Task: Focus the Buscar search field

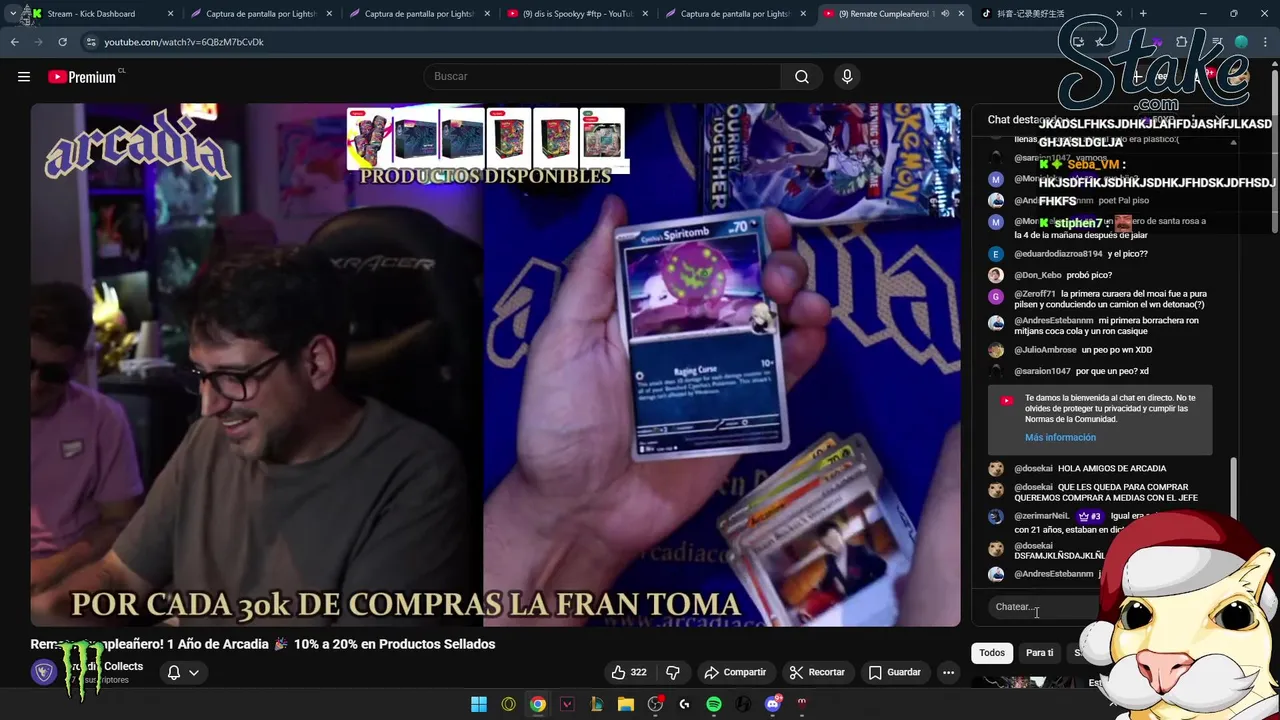Action: tap(603, 77)
